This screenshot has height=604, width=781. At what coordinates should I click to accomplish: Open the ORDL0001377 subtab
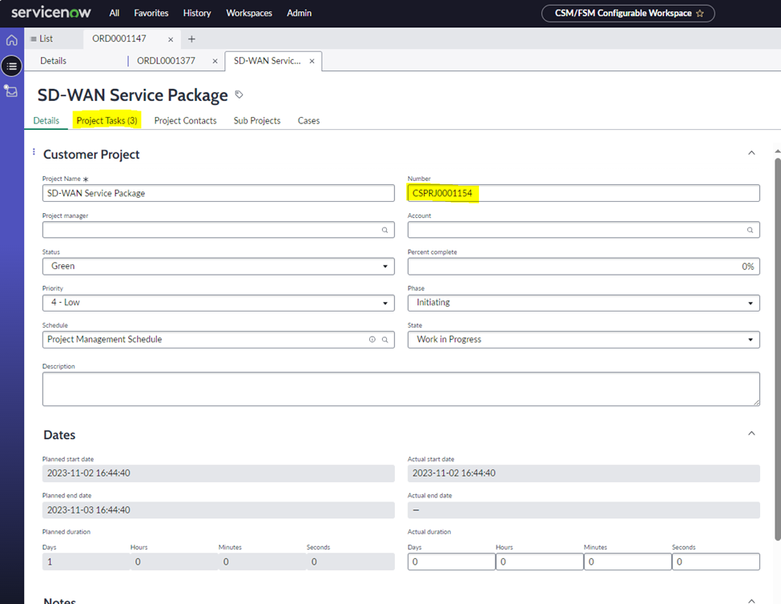coord(166,61)
